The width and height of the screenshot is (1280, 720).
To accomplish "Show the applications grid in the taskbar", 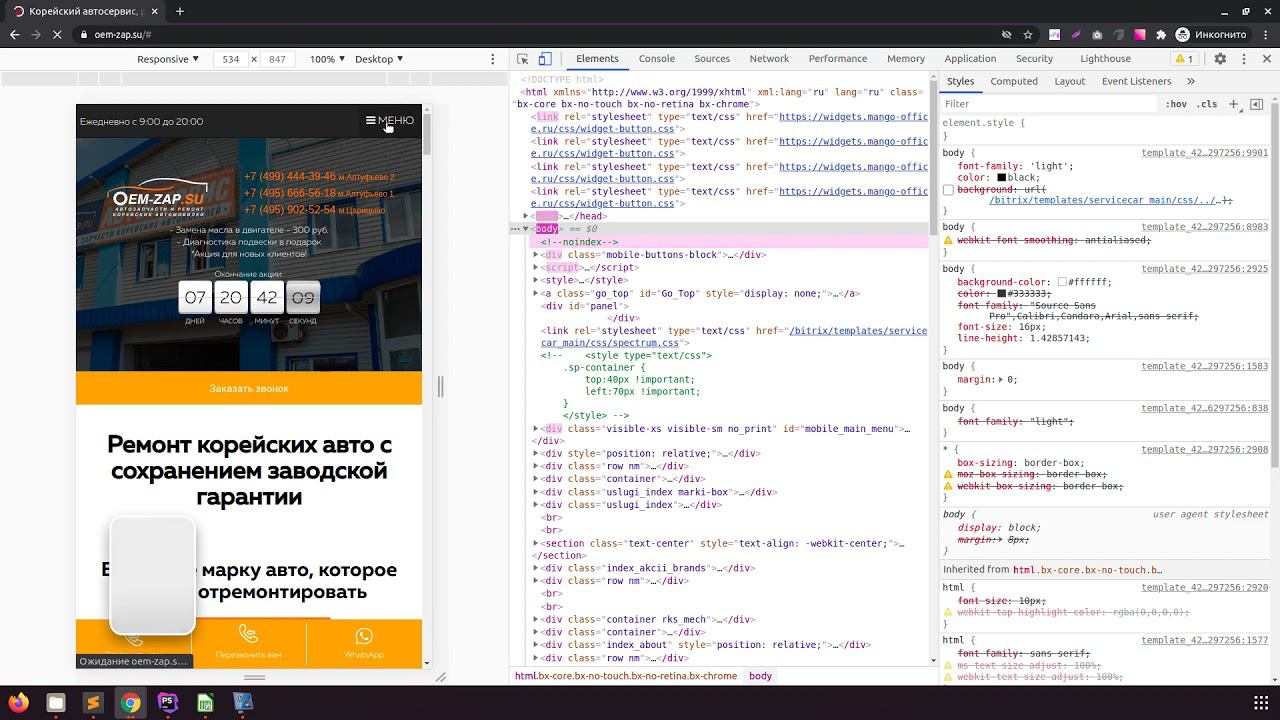I will pyautogui.click(x=1261, y=703).
